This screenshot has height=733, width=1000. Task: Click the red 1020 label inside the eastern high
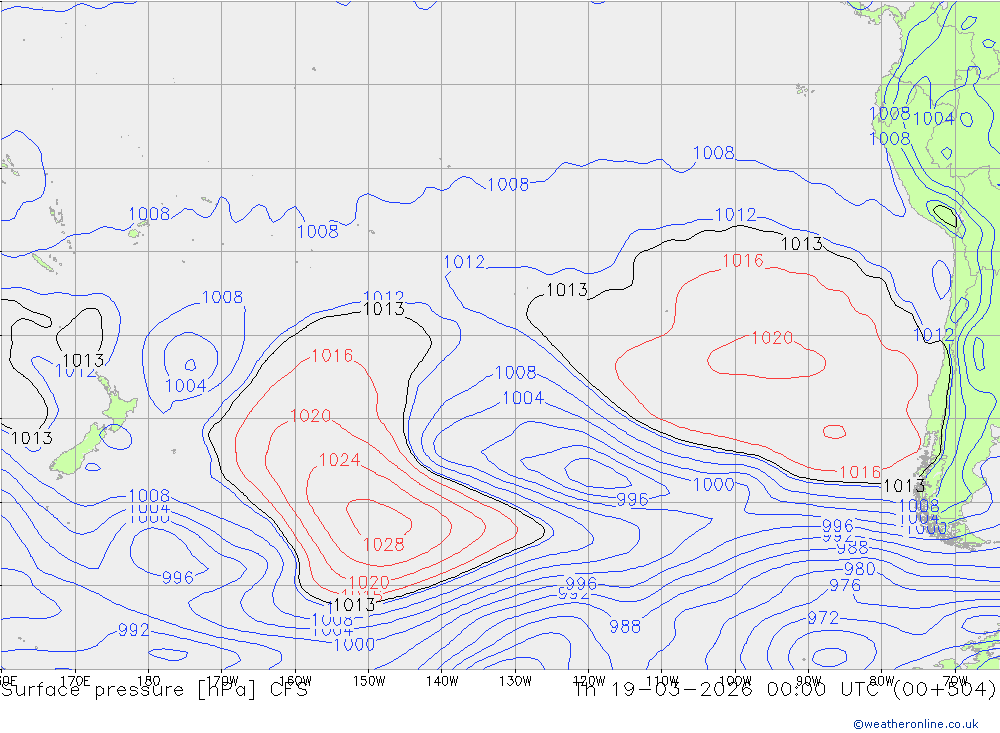click(x=772, y=337)
